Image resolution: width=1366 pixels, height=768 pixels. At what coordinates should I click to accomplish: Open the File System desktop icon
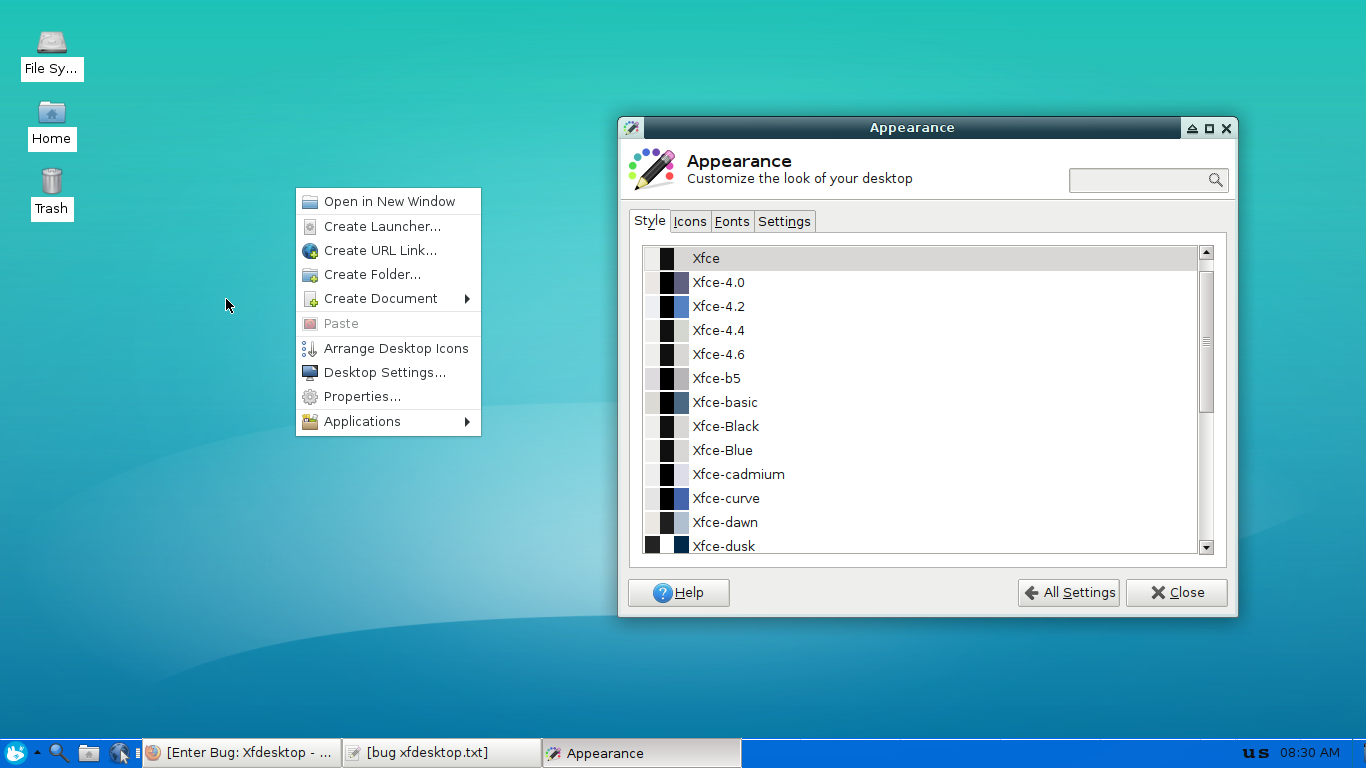click(52, 43)
